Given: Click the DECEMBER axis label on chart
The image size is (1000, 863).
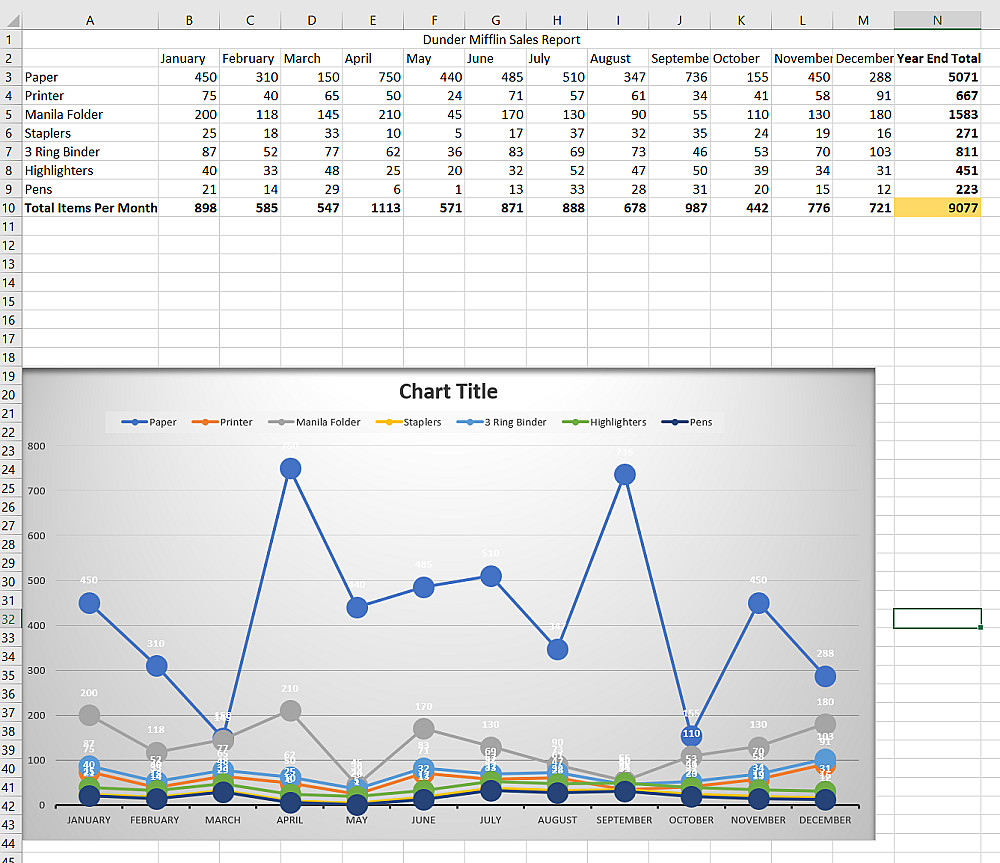Looking at the screenshot, I should 825,820.
